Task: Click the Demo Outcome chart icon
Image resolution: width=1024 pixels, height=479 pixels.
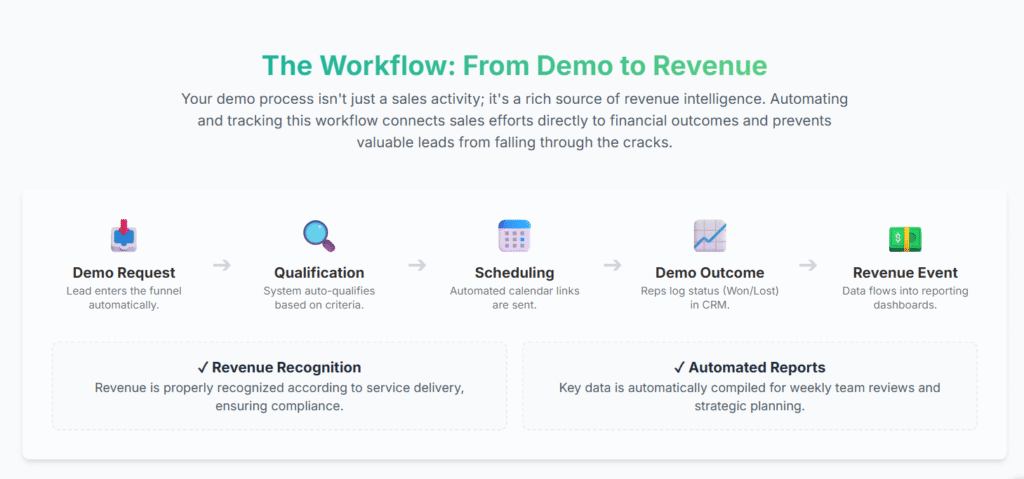Action: tap(709, 236)
